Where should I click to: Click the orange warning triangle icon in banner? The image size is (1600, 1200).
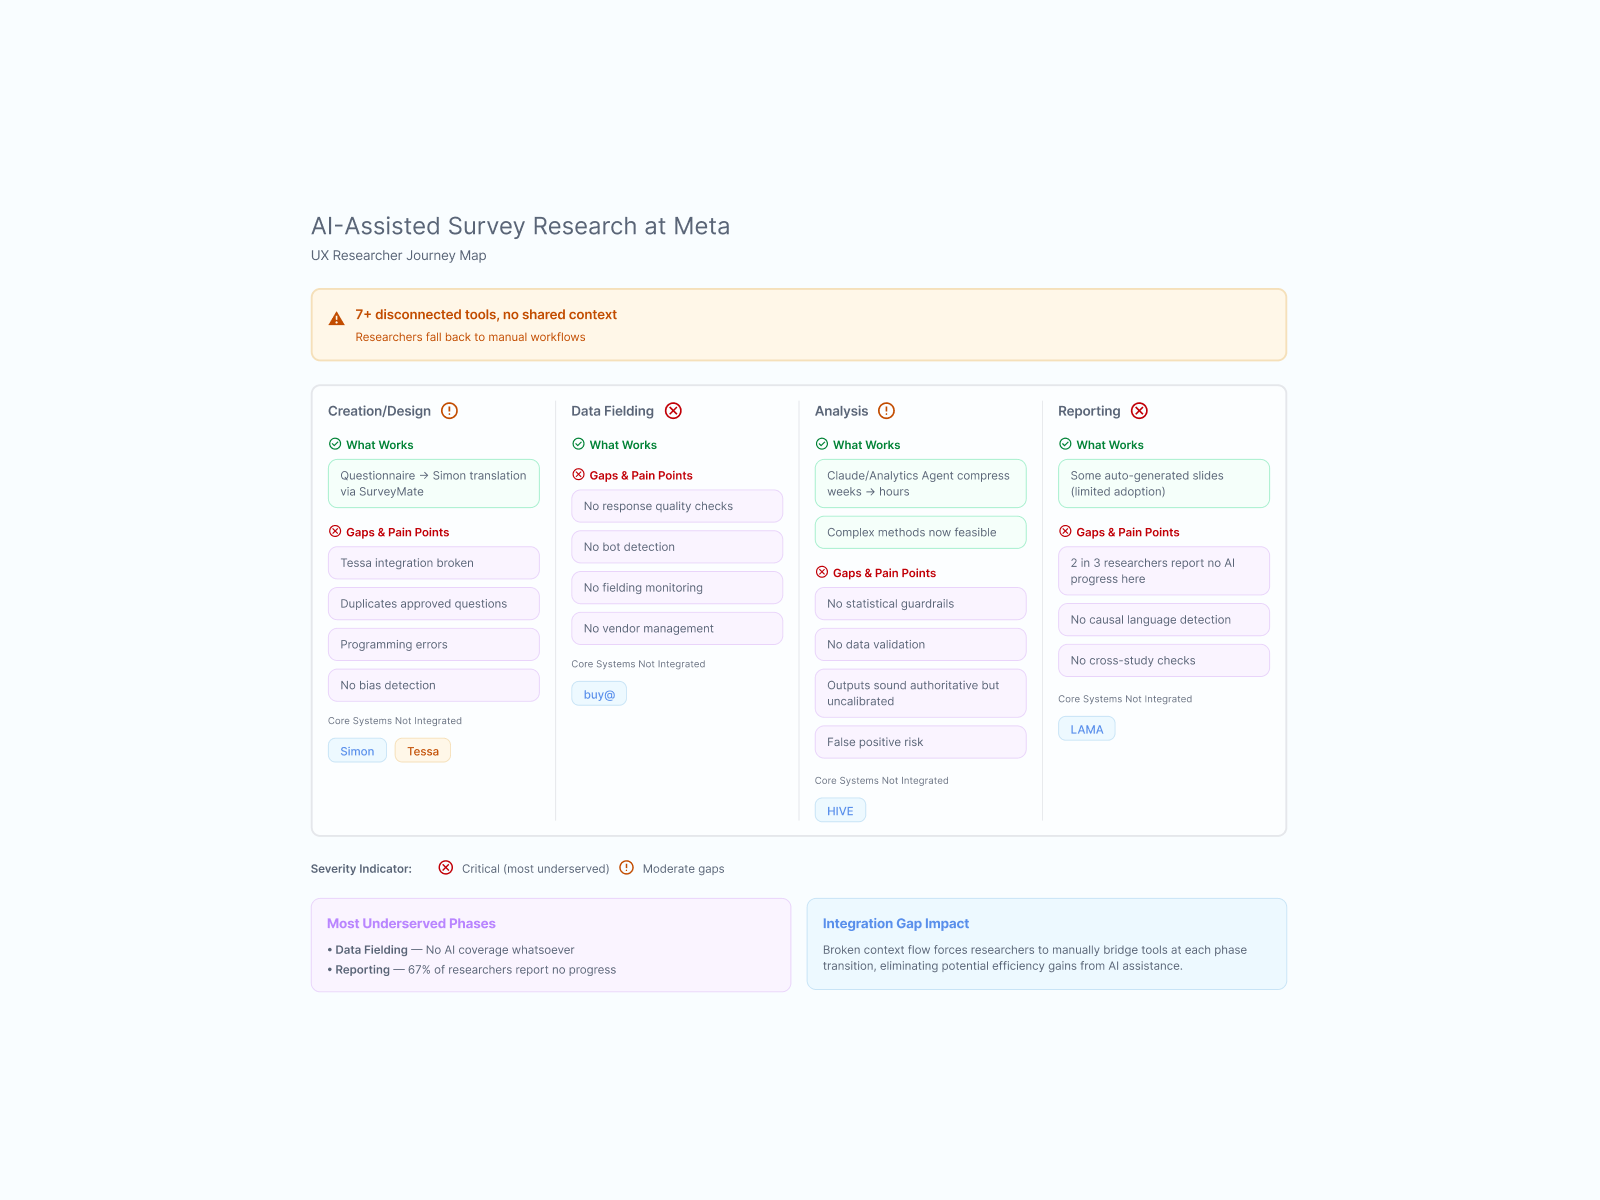(337, 319)
